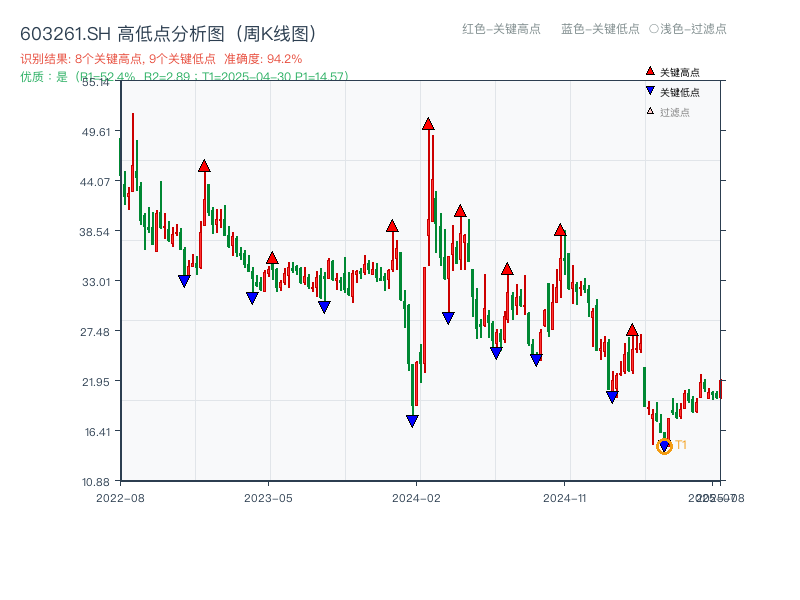Click the red high-point marker above the 2024-02 peak

(428, 122)
